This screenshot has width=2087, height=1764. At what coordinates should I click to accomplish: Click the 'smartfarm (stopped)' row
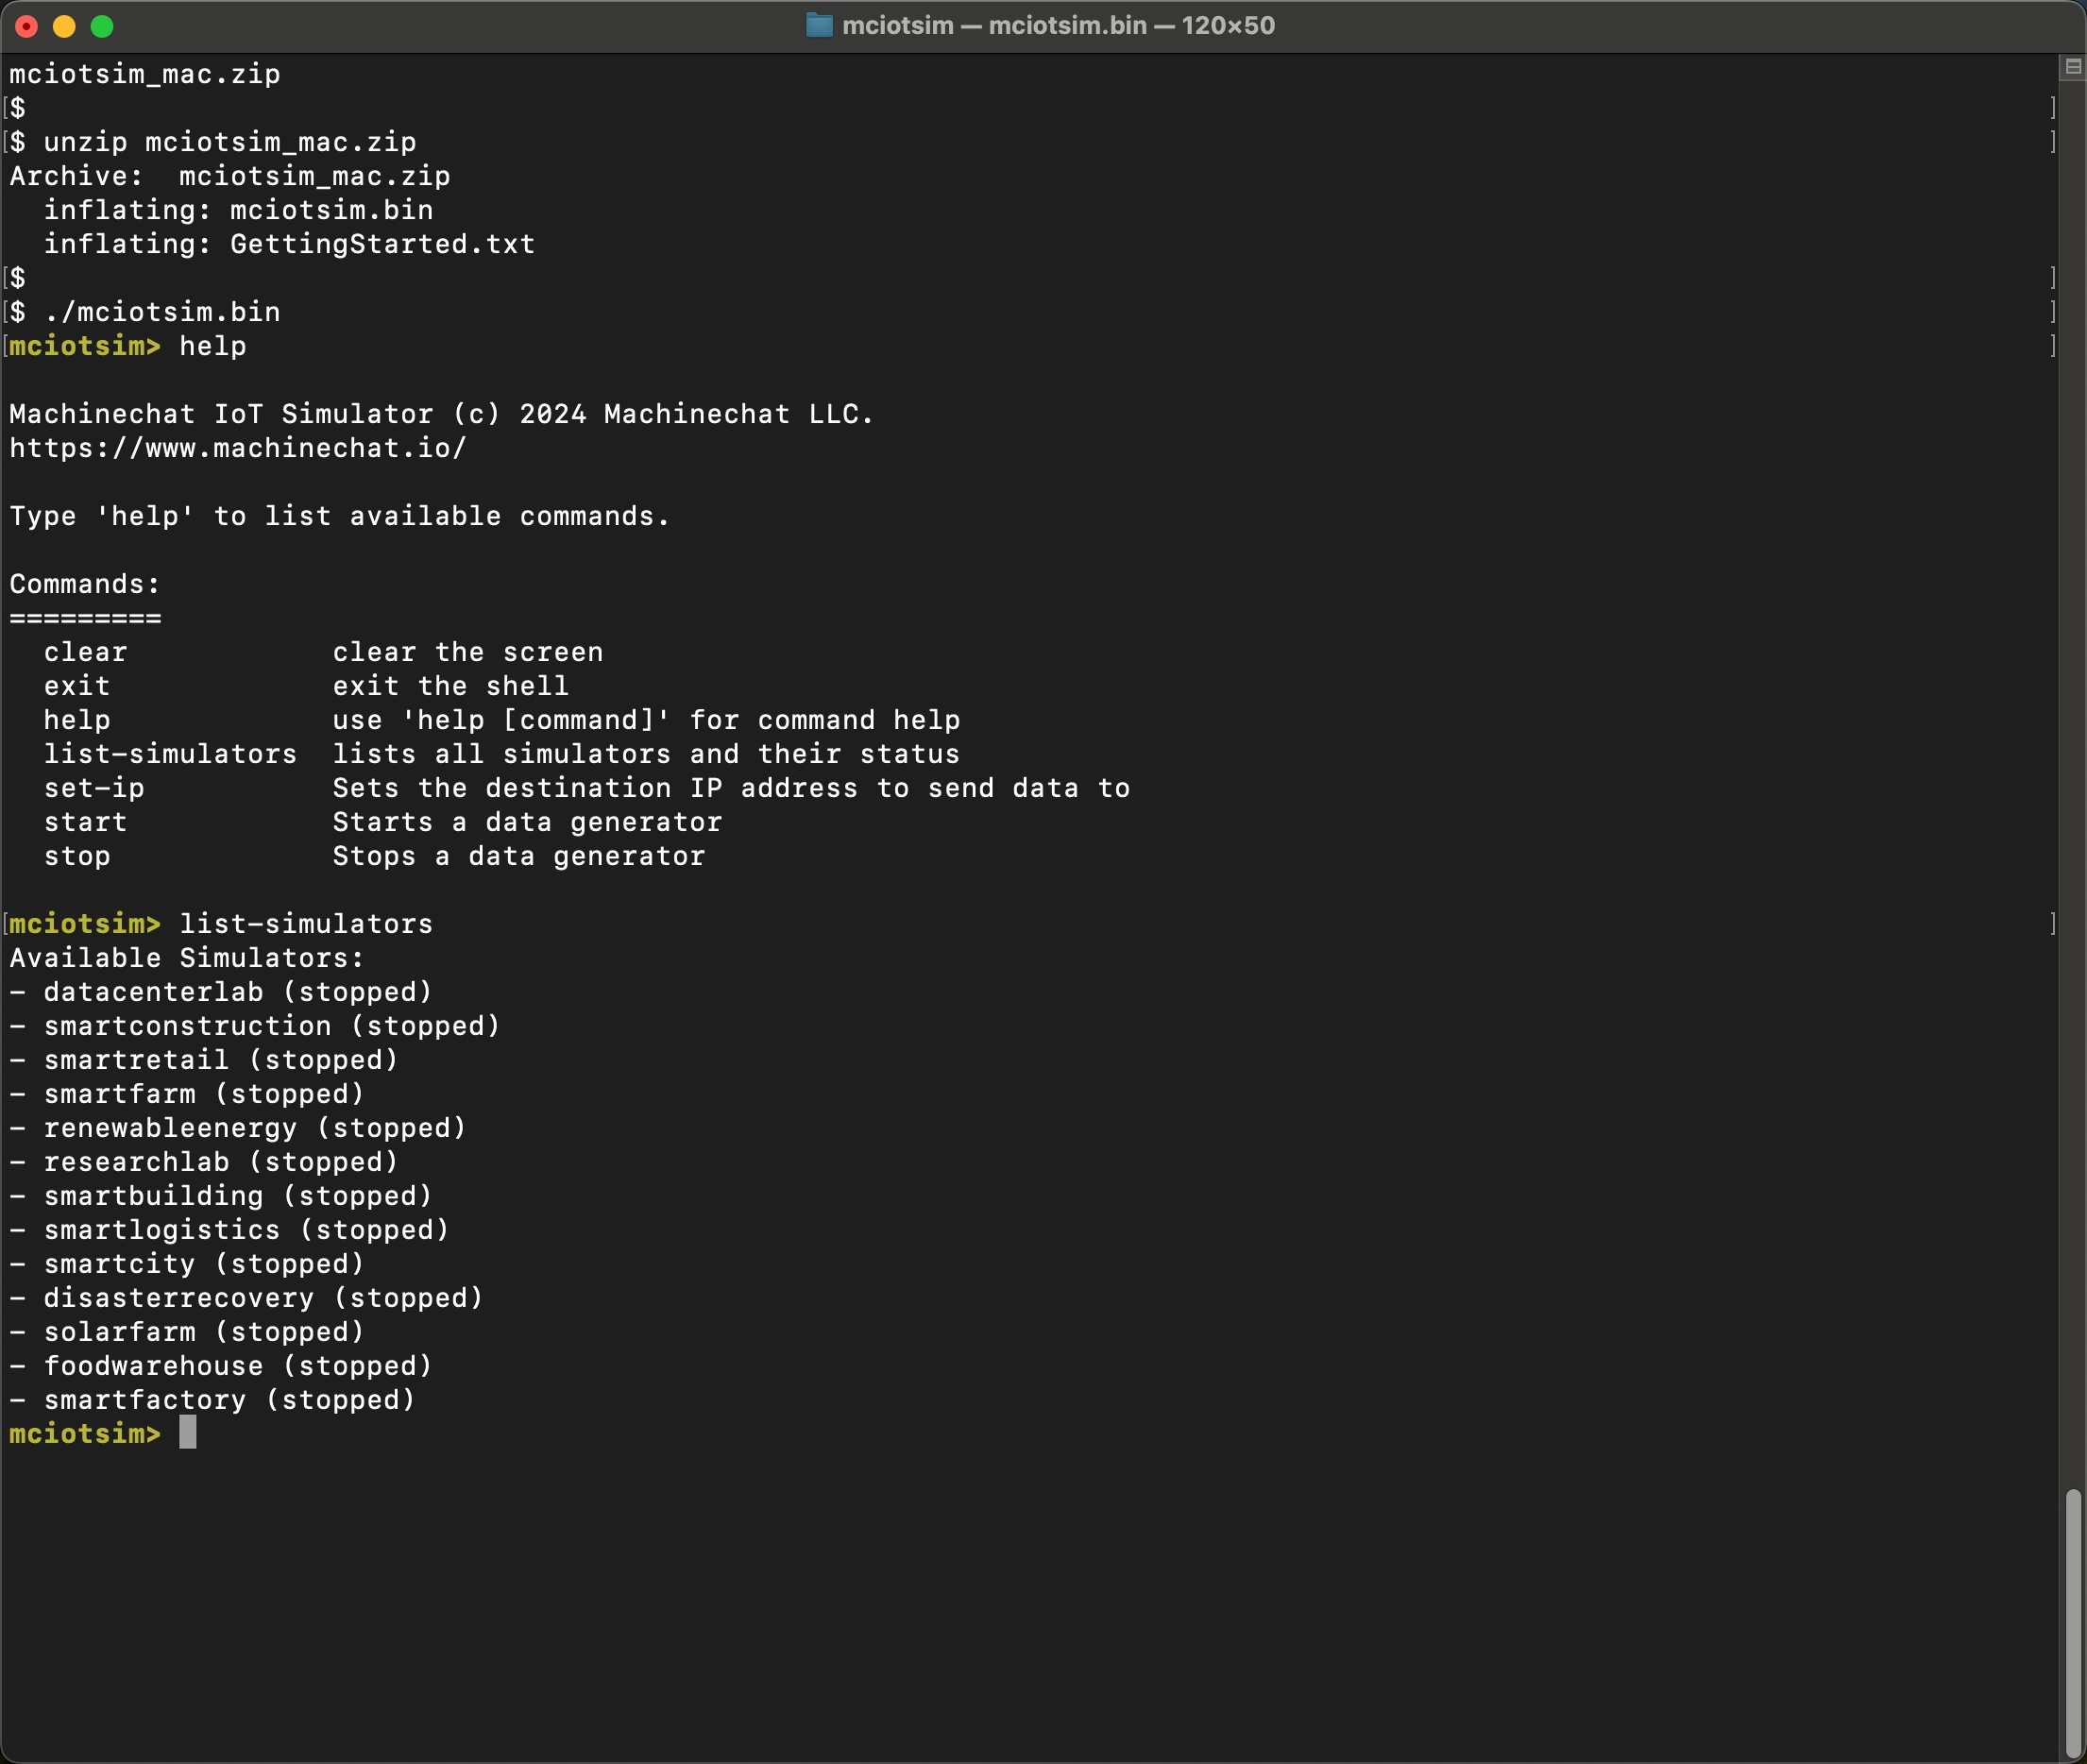tap(187, 1094)
